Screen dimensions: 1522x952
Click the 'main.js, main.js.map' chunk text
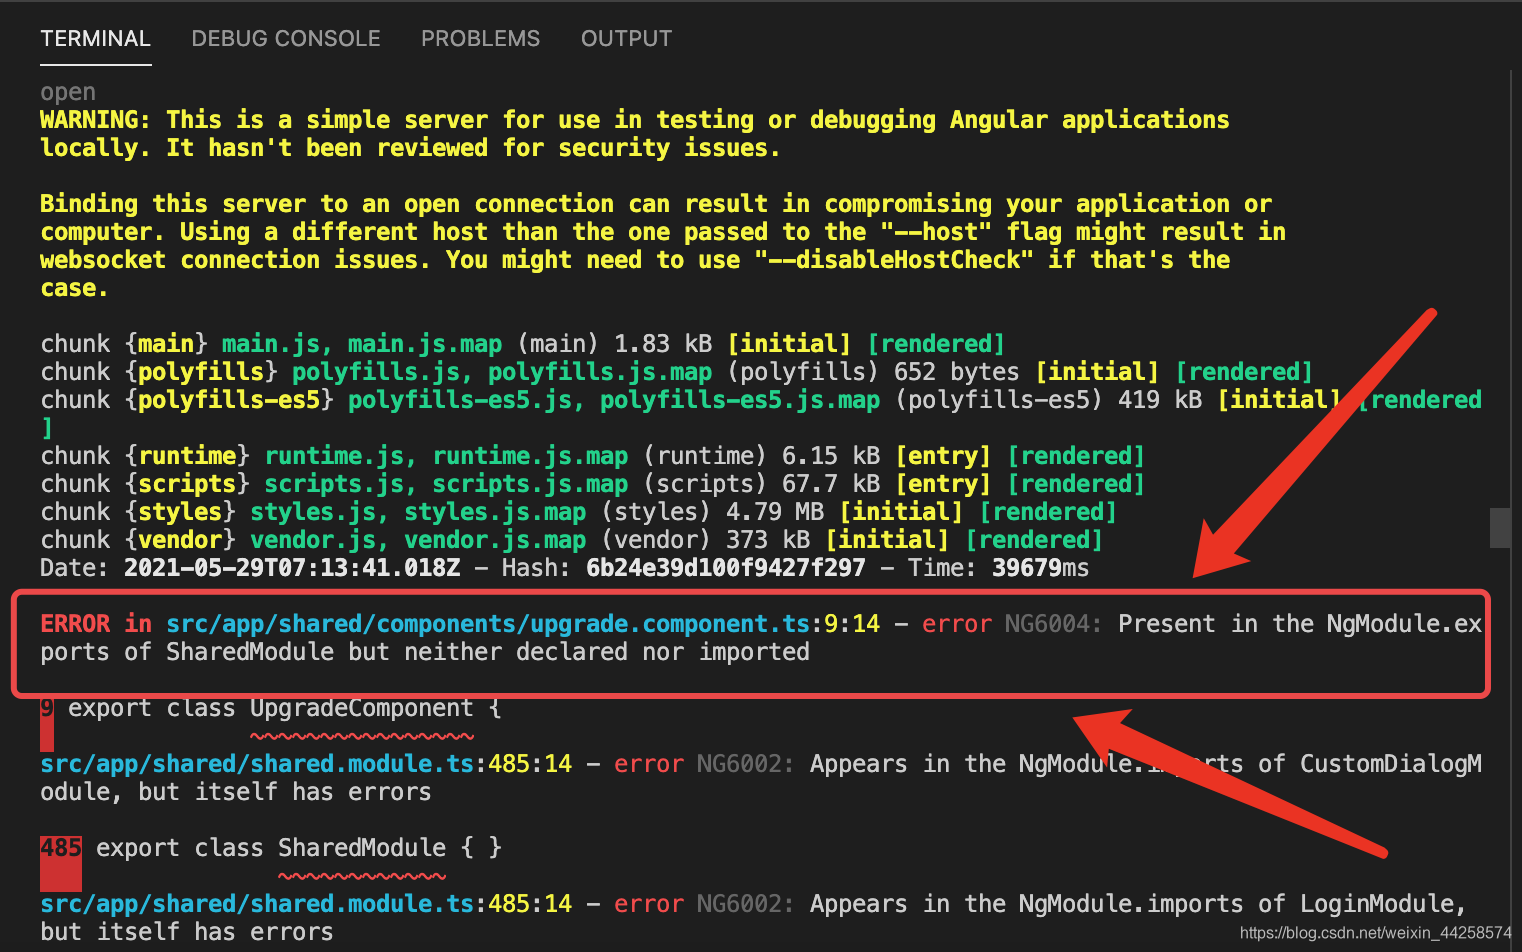pos(362,344)
